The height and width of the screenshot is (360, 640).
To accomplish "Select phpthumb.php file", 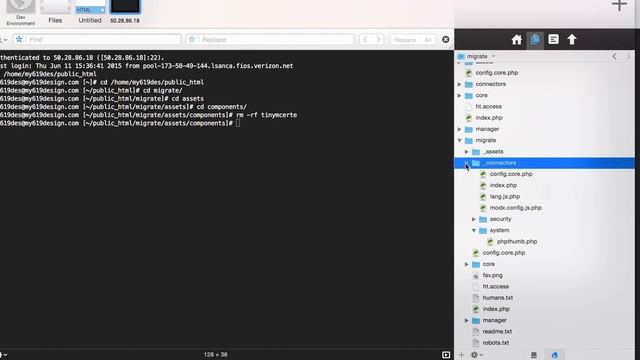I will tap(517, 242).
